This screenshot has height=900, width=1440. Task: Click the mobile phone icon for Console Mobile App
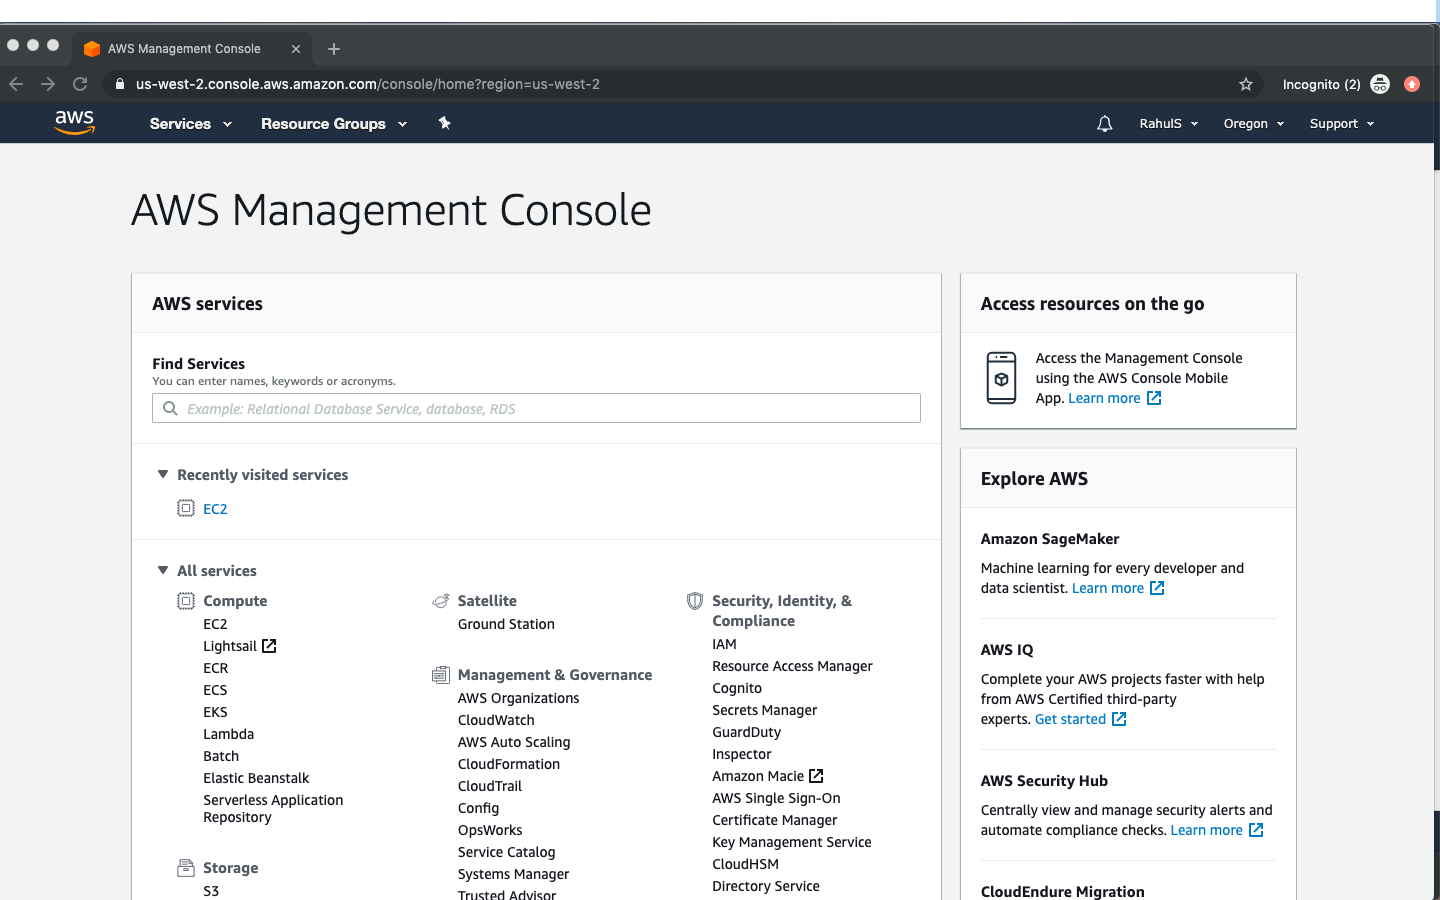1001,378
